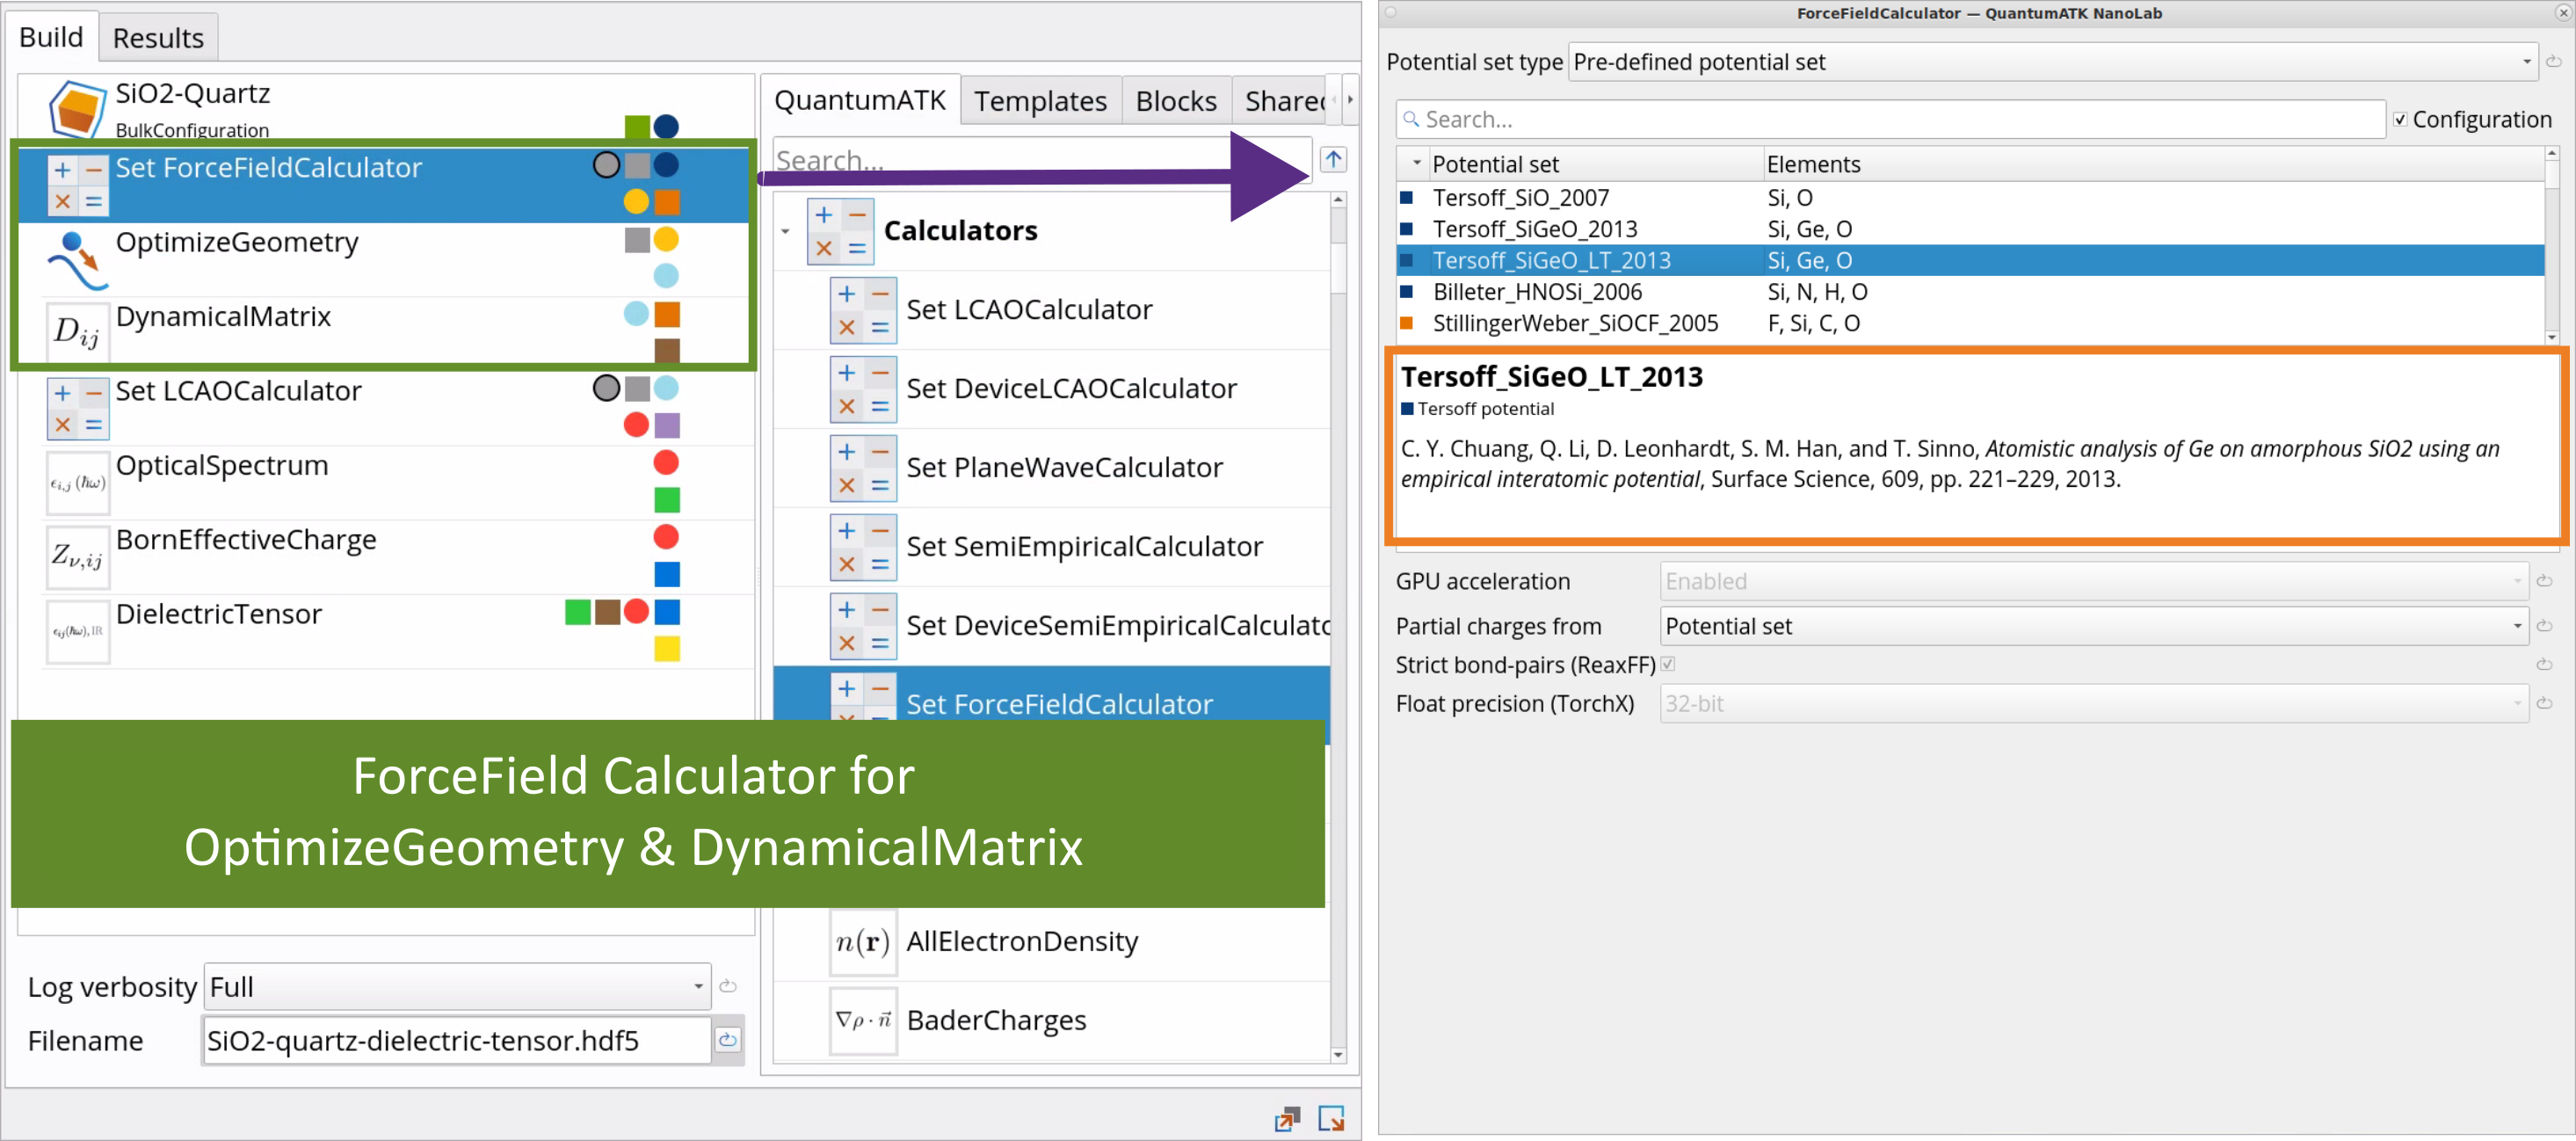Toggle the Strict bond-pairs (ReaxFF) checkbox
This screenshot has width=2576, height=1141.
1668,664
